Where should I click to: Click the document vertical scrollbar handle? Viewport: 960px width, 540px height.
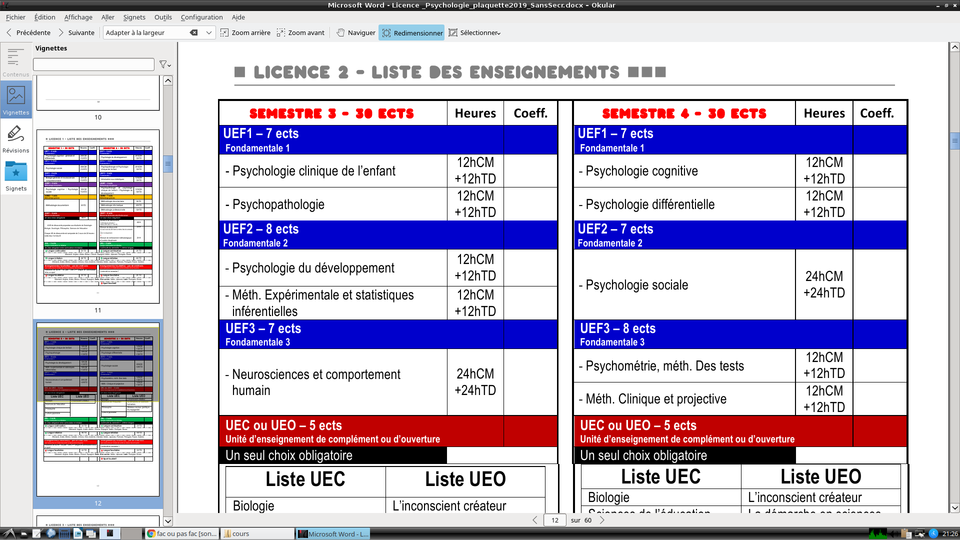(954, 140)
